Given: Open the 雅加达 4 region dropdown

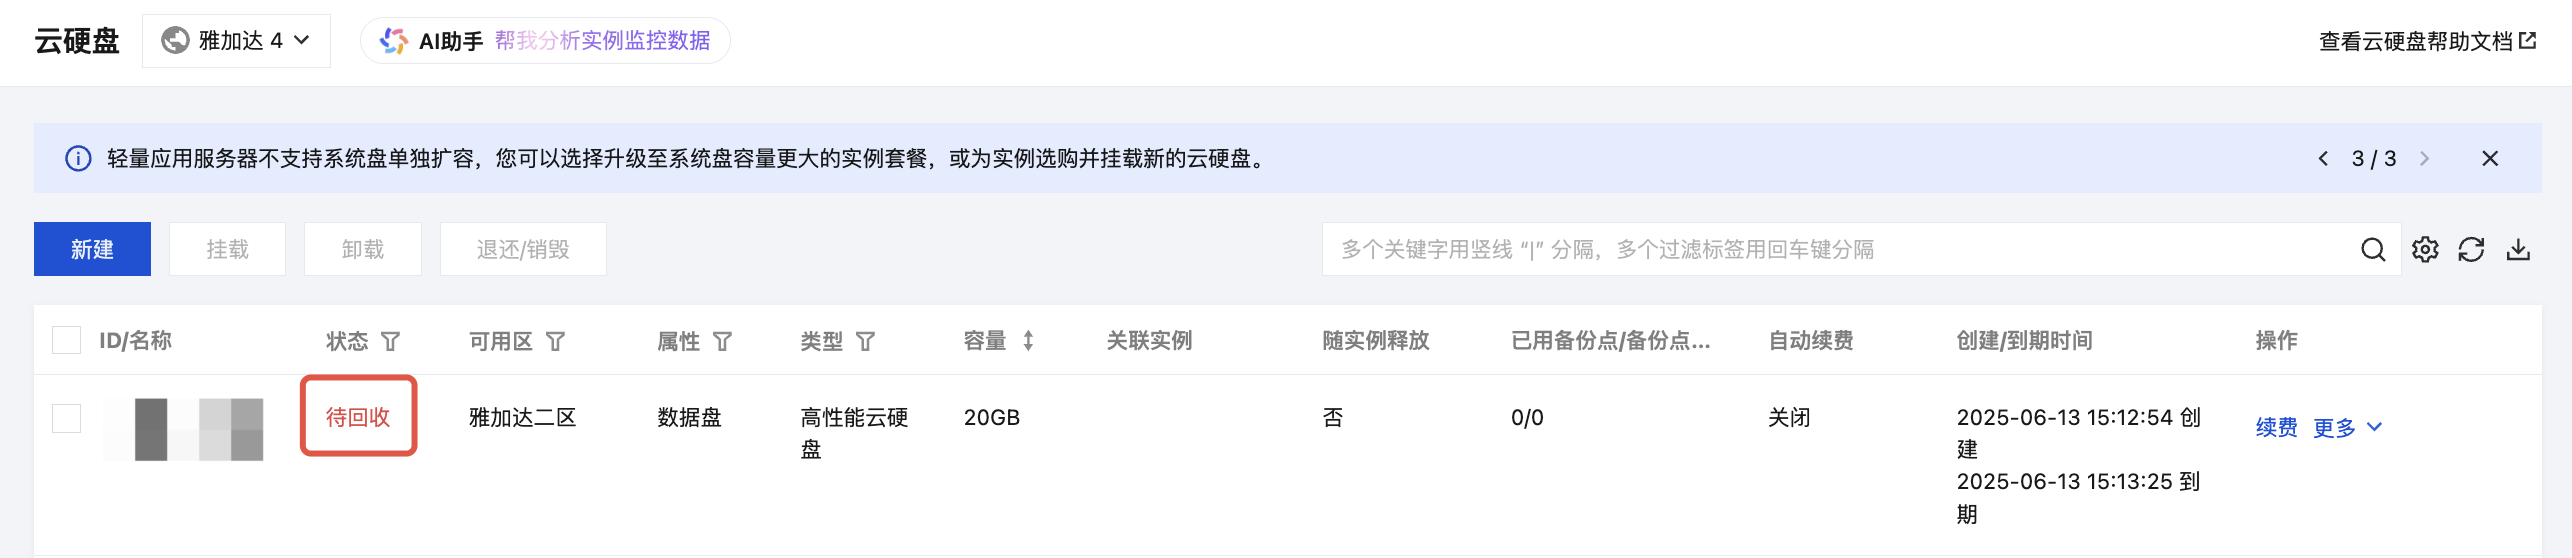Looking at the screenshot, I should click(x=236, y=41).
